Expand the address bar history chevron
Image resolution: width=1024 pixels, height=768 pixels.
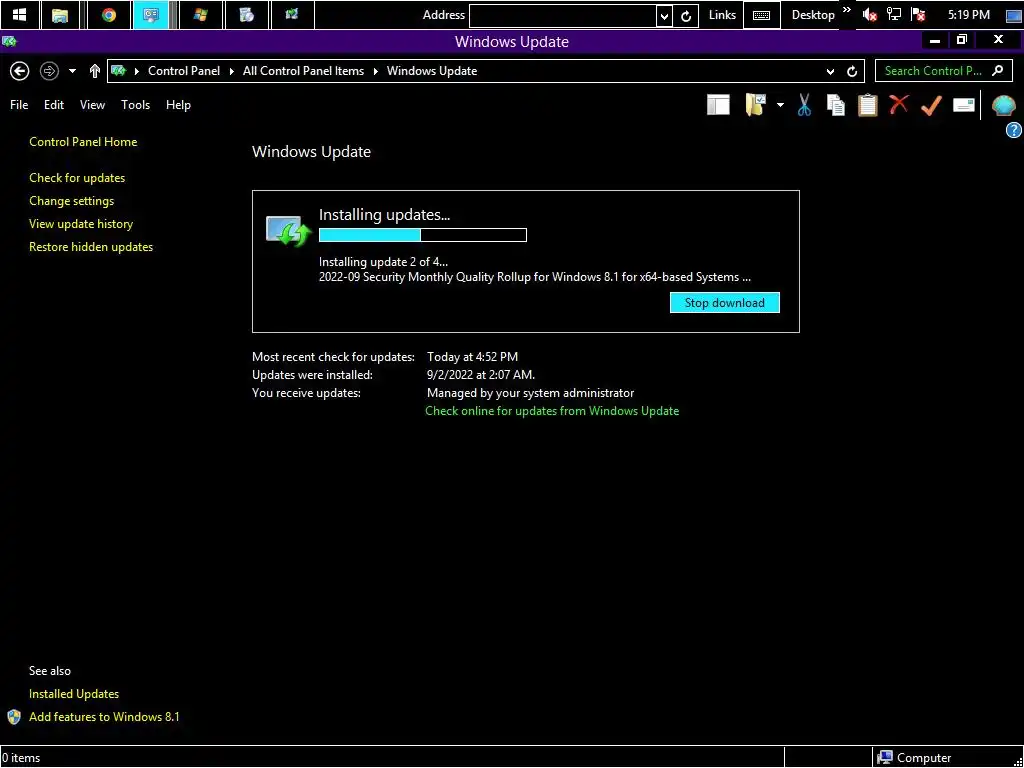(830, 71)
